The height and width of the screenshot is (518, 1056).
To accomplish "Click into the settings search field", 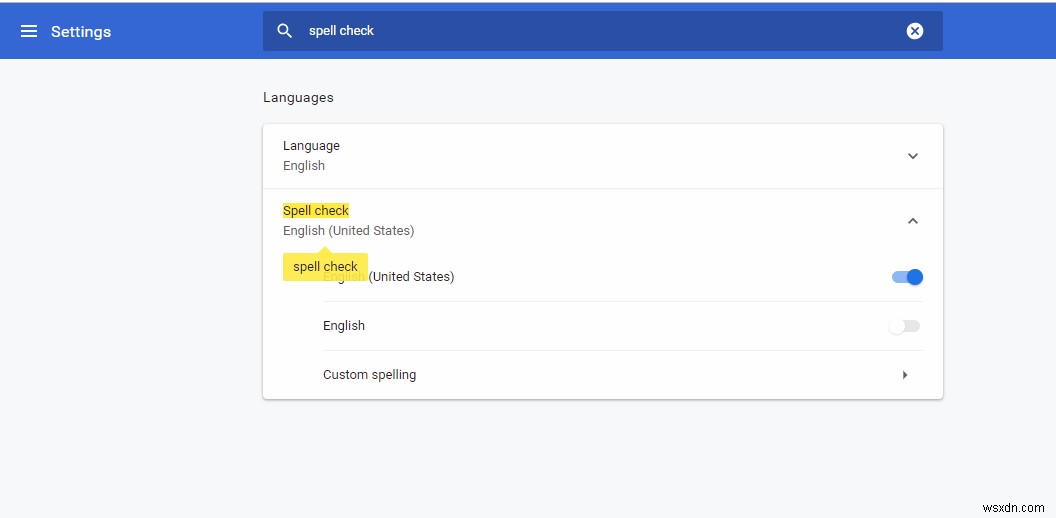I will click(603, 31).
